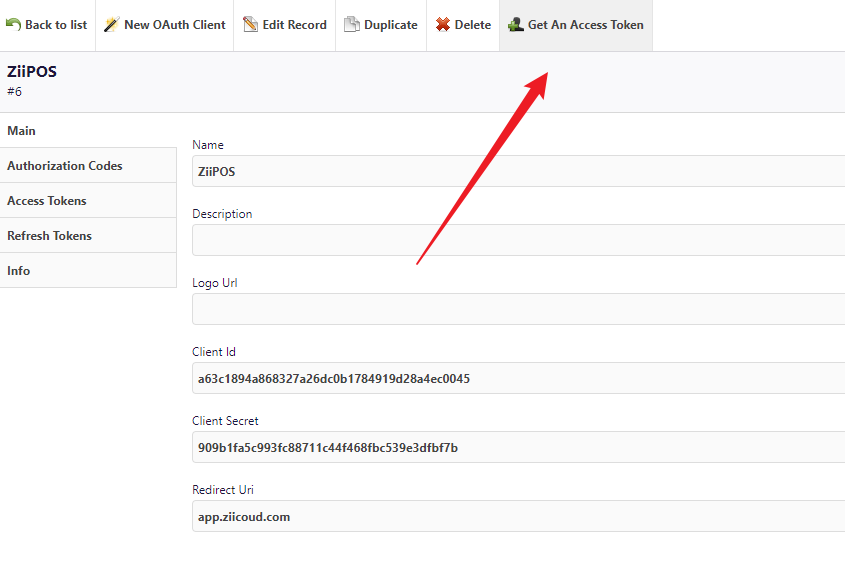Click the New OAuth Client wand icon
The height and width of the screenshot is (569, 845).
point(111,25)
